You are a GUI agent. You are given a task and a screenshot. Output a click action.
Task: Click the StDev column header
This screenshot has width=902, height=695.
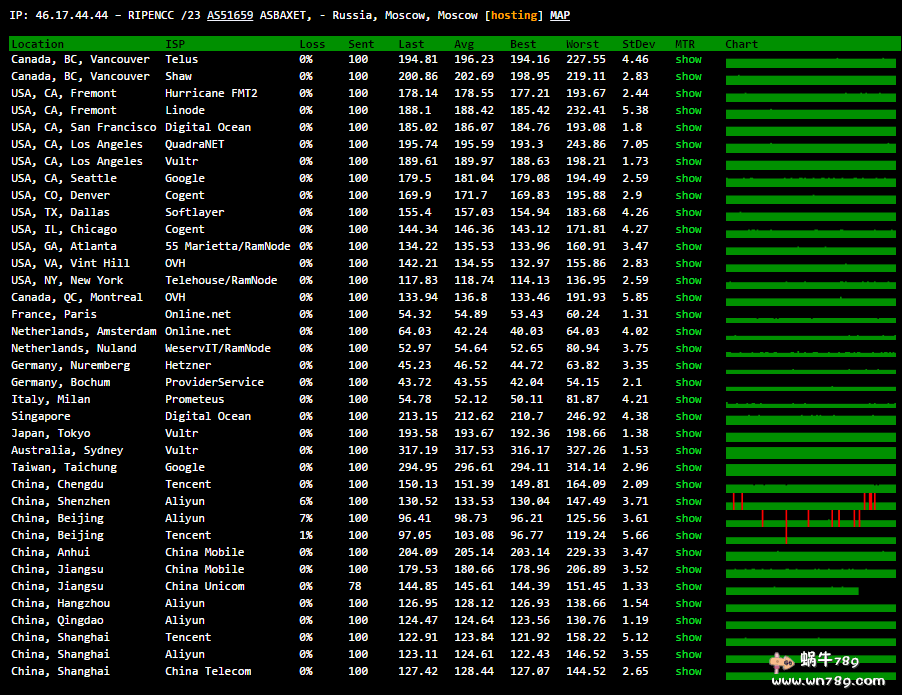pos(637,44)
